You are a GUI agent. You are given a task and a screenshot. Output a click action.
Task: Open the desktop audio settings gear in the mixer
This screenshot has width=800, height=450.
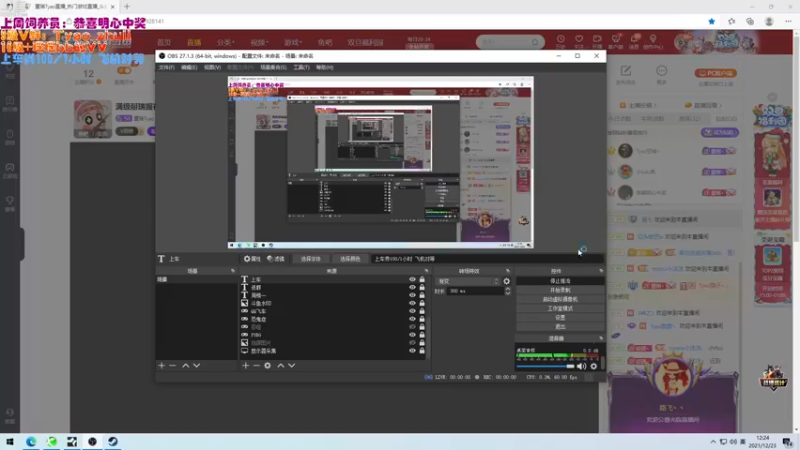(593, 366)
